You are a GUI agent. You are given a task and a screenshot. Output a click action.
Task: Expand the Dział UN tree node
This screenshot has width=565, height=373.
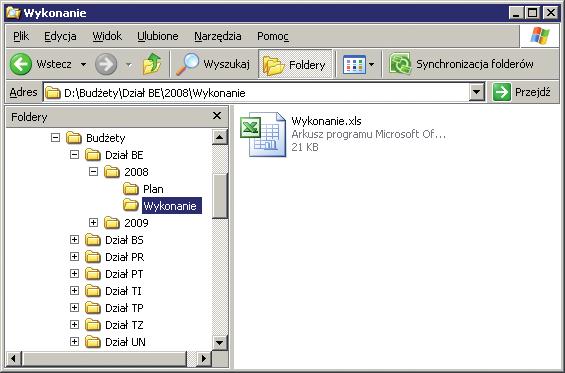pyautogui.click(x=74, y=342)
